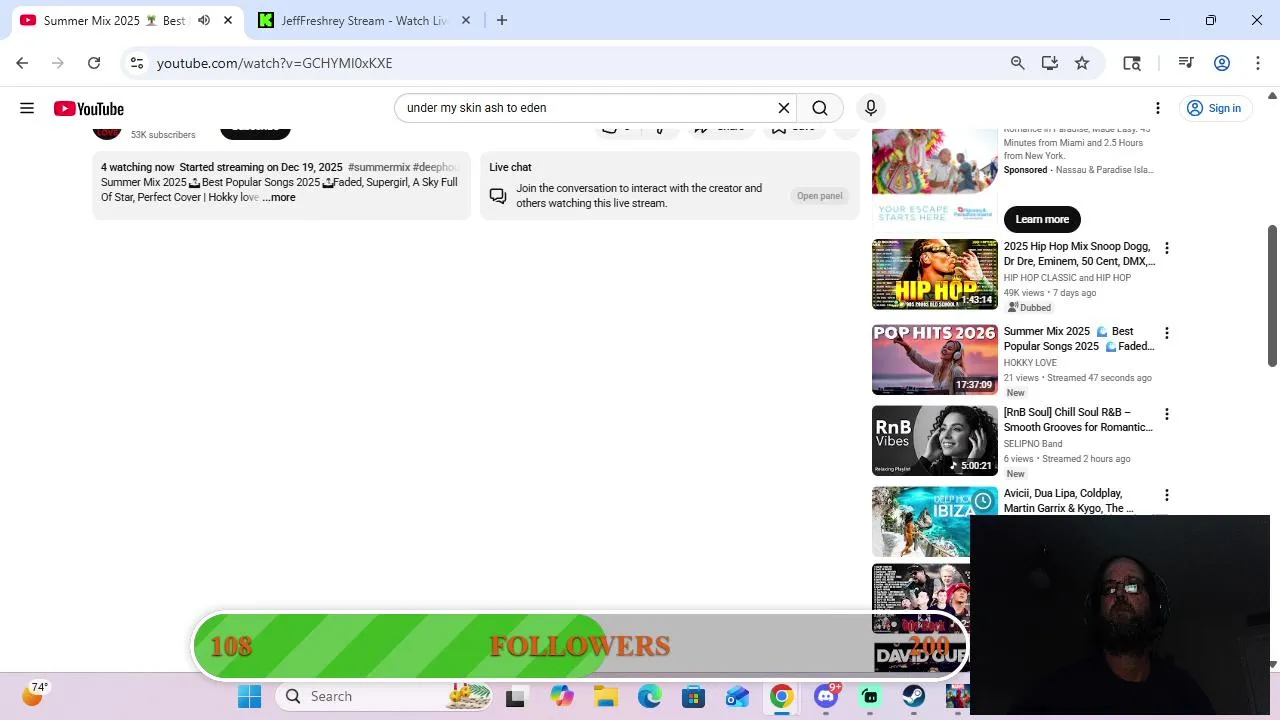Screen dimensions: 1280x720
Task: Open the weather widget showing 74°
Action: pyautogui.click(x=34, y=693)
